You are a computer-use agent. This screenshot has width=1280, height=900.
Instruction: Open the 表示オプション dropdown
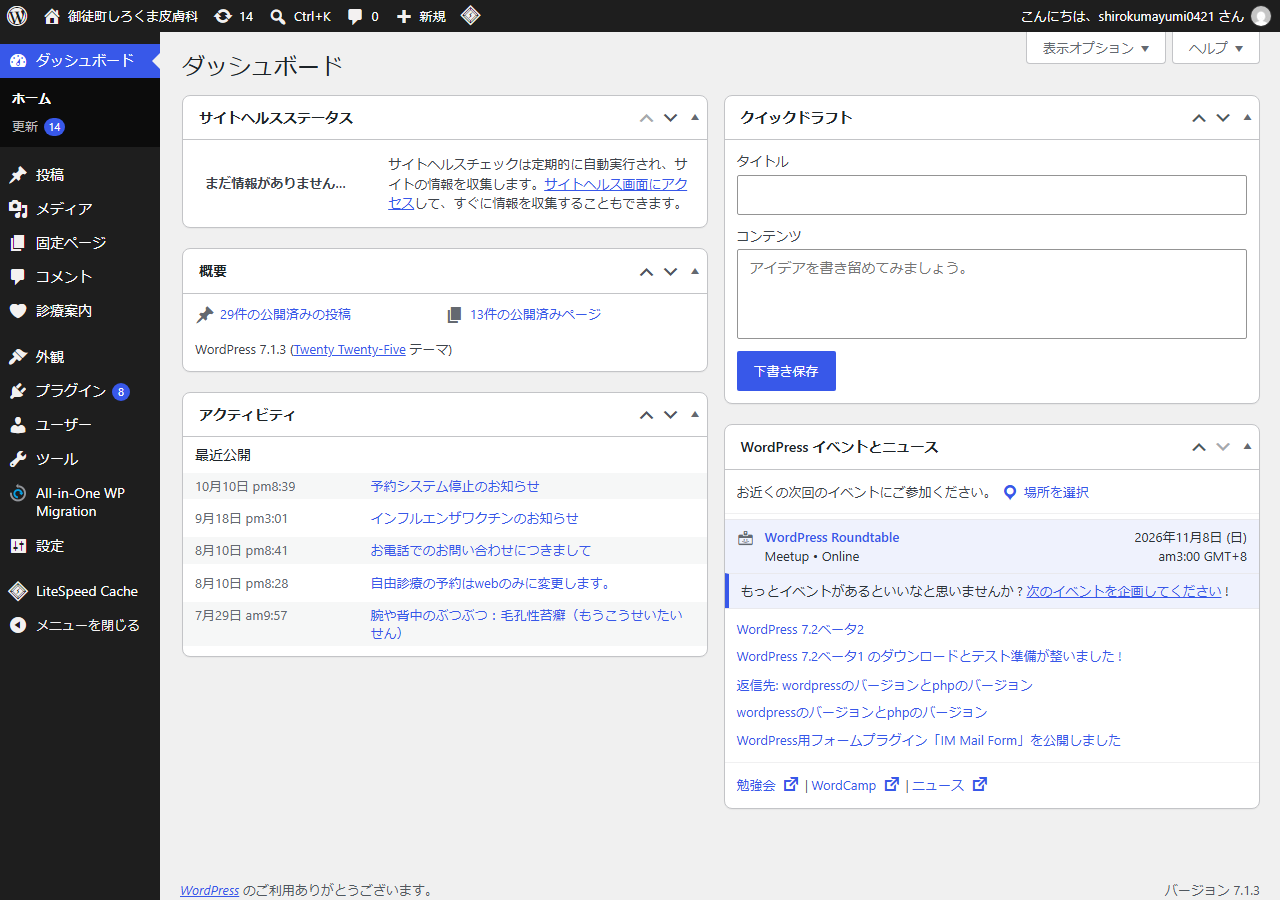click(1096, 48)
